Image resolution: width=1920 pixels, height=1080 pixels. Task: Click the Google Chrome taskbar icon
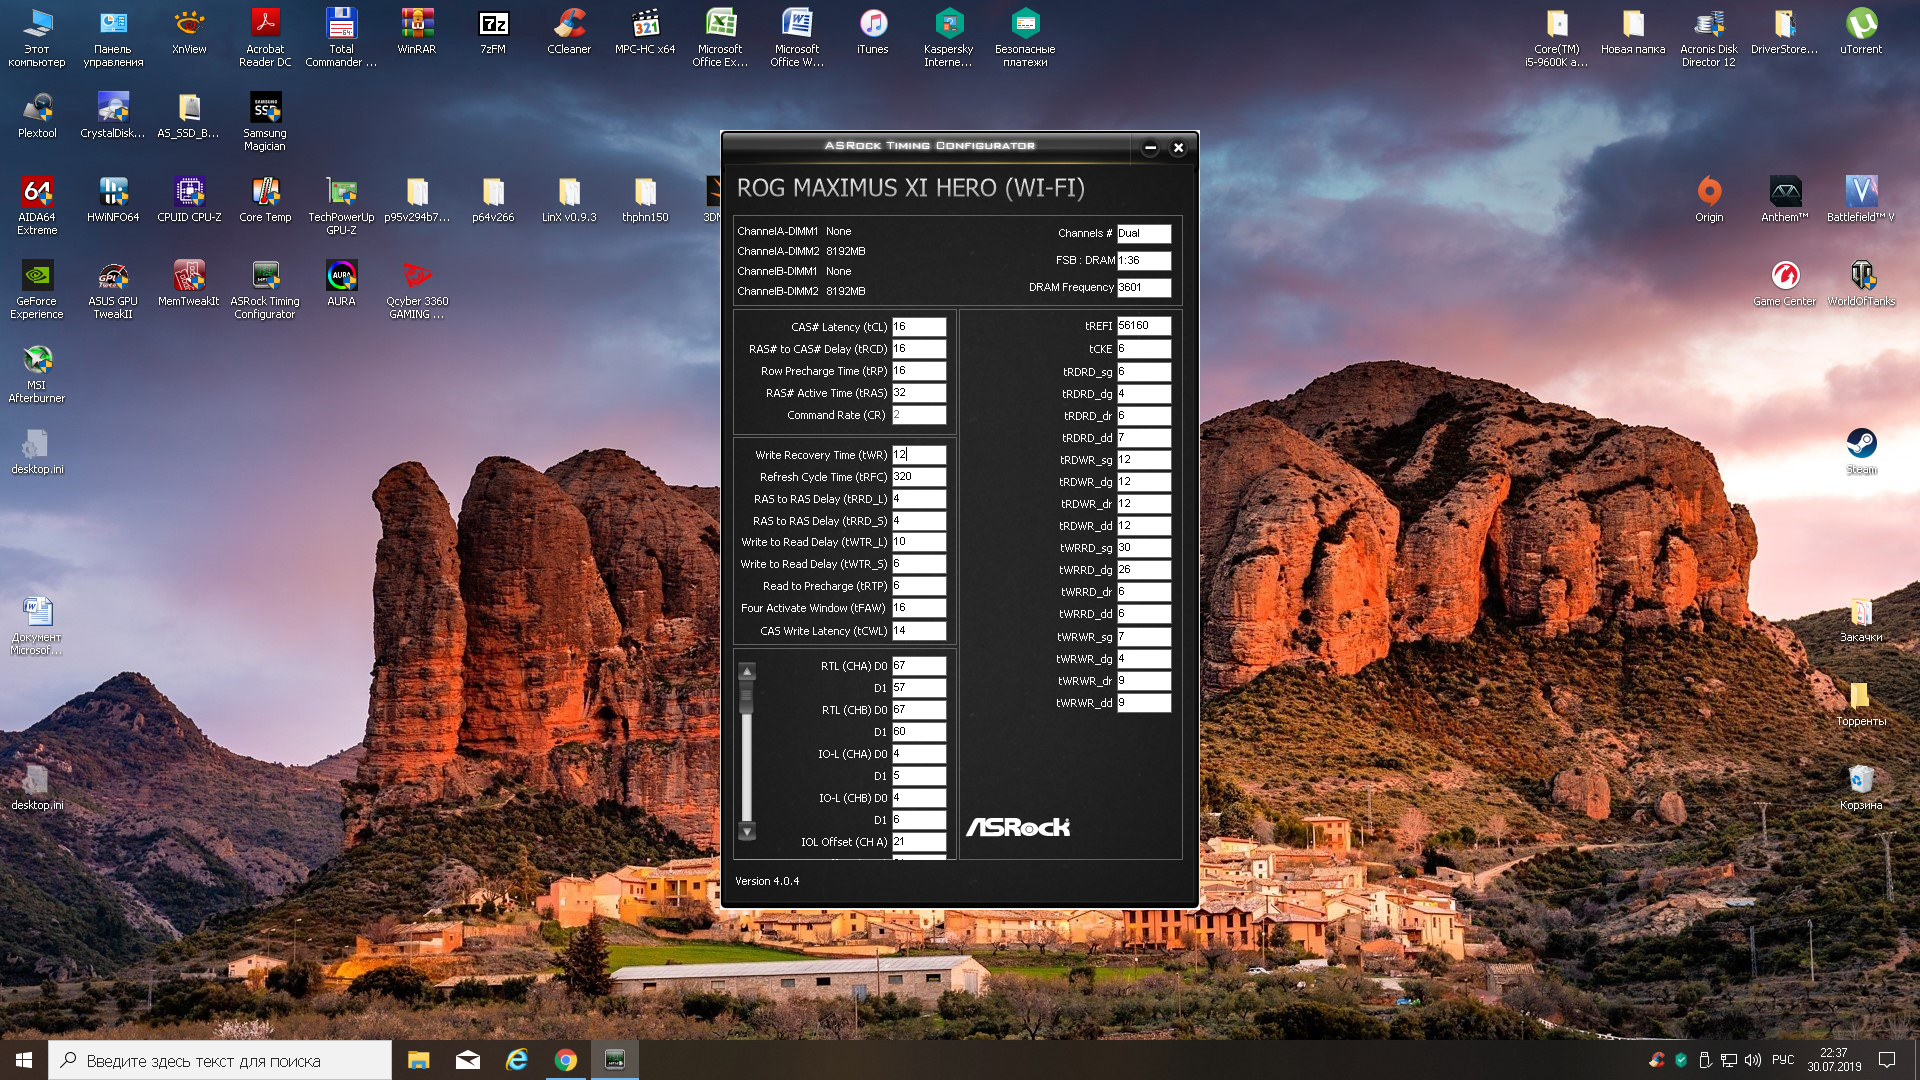pyautogui.click(x=566, y=1060)
